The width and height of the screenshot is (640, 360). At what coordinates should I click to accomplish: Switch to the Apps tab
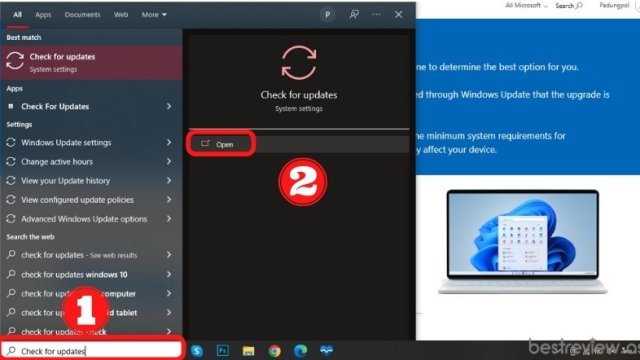point(43,15)
